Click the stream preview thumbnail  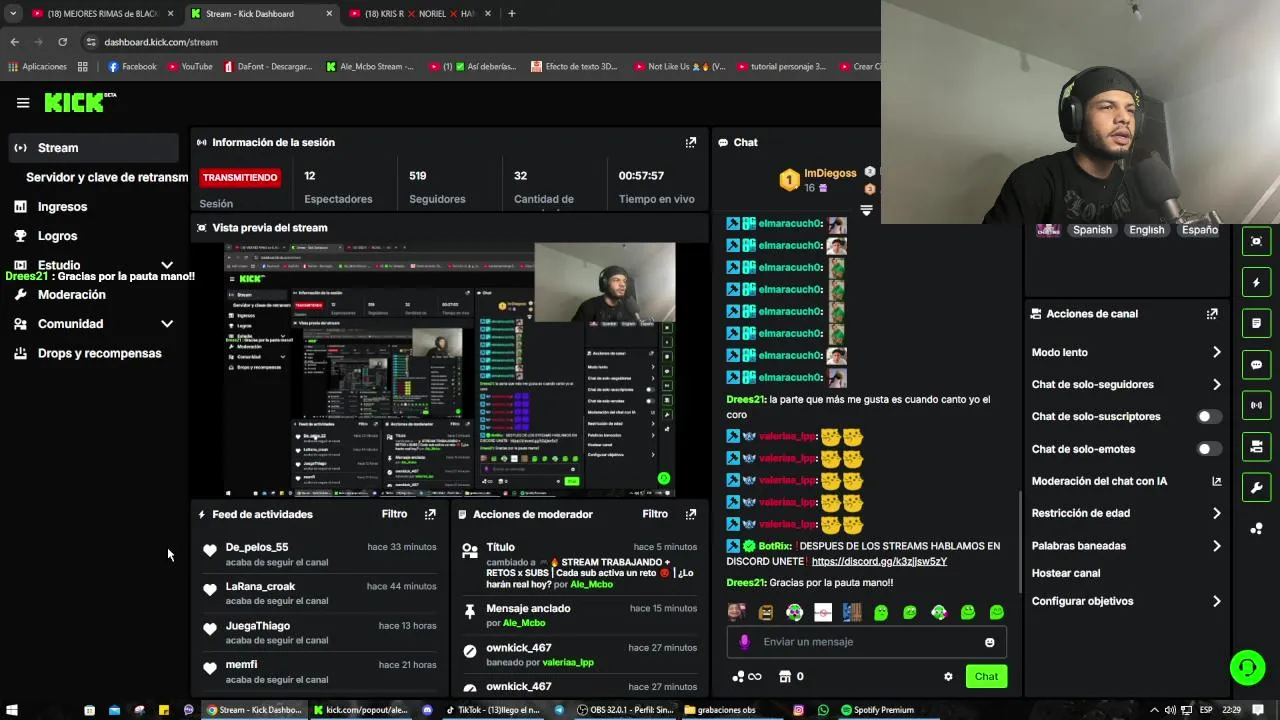coord(450,369)
